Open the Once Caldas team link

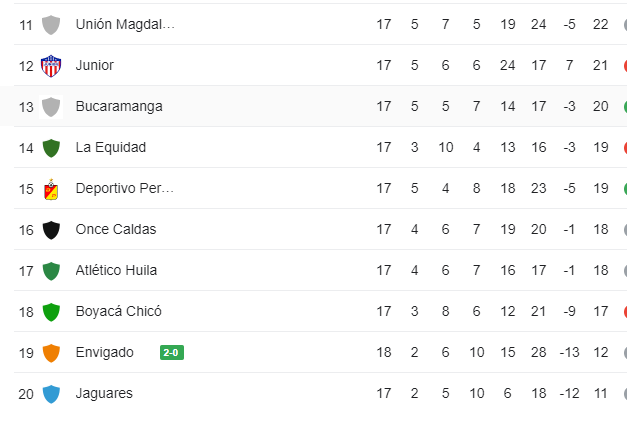(x=116, y=229)
